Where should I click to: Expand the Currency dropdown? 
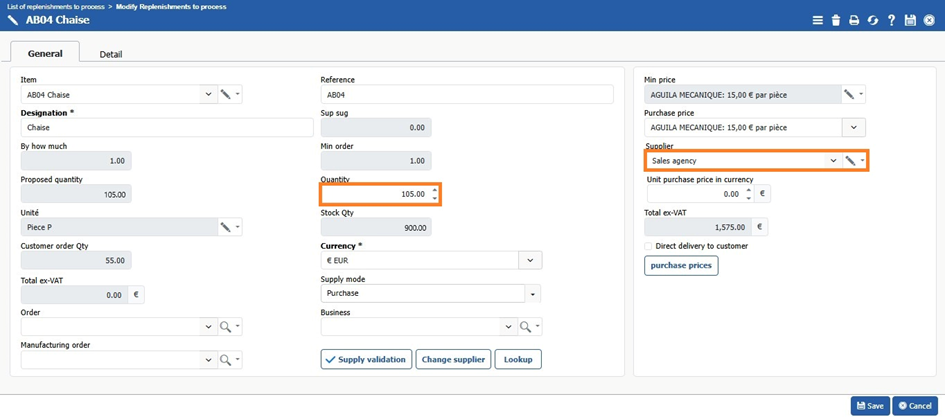[530, 260]
